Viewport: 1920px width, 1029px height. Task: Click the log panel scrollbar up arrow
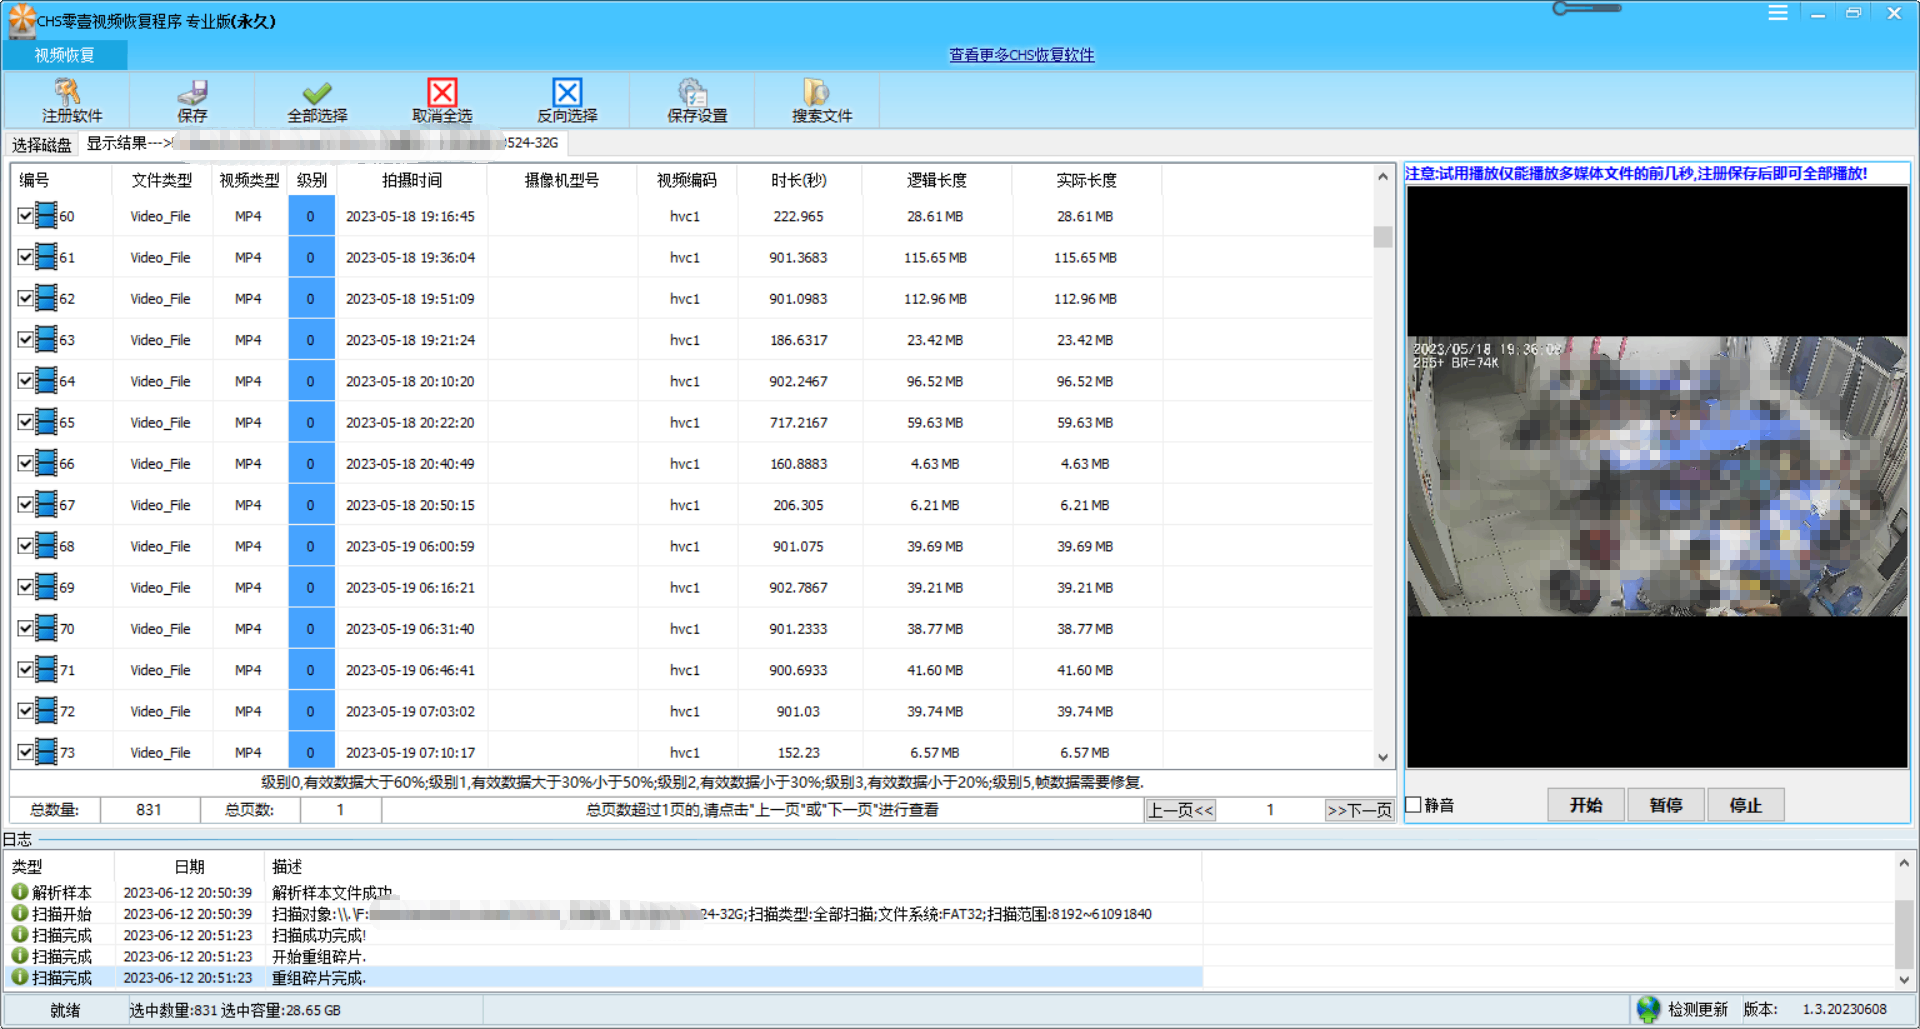point(1904,862)
